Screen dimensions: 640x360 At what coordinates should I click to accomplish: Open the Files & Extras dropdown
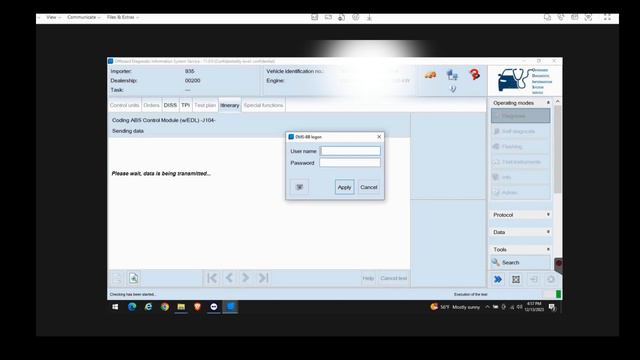tap(123, 17)
